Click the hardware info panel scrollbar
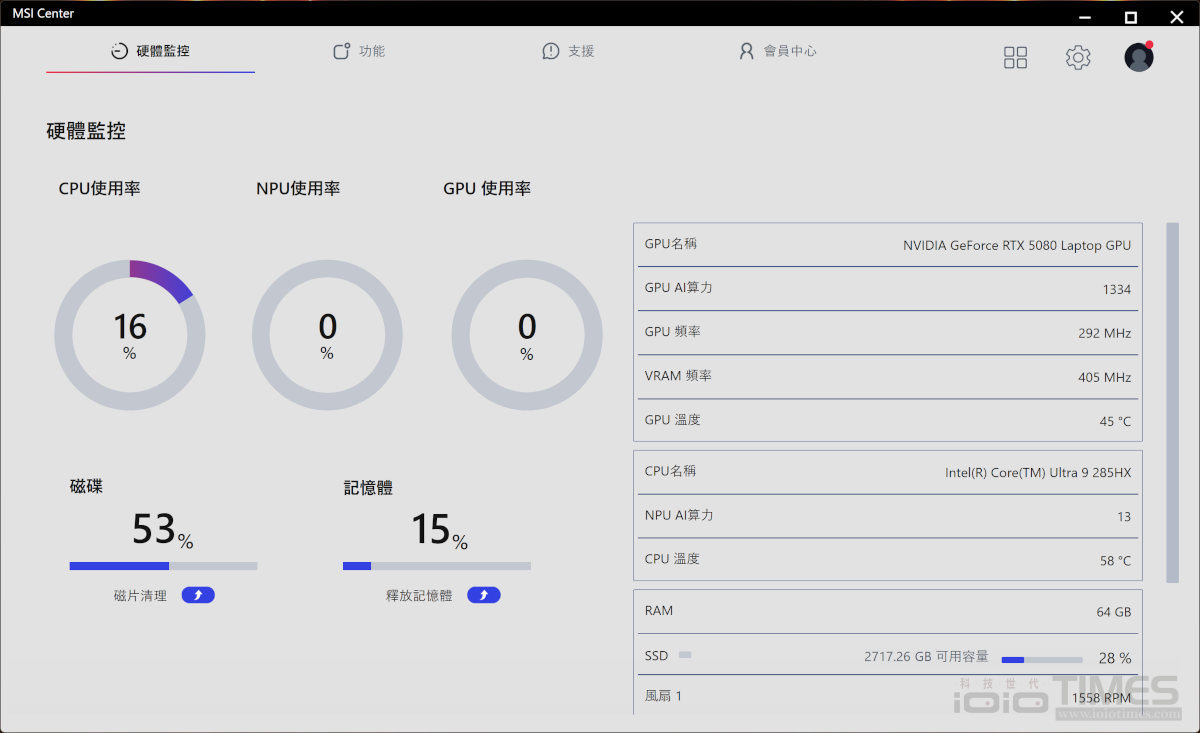The height and width of the screenshot is (733, 1200). coord(1173,402)
